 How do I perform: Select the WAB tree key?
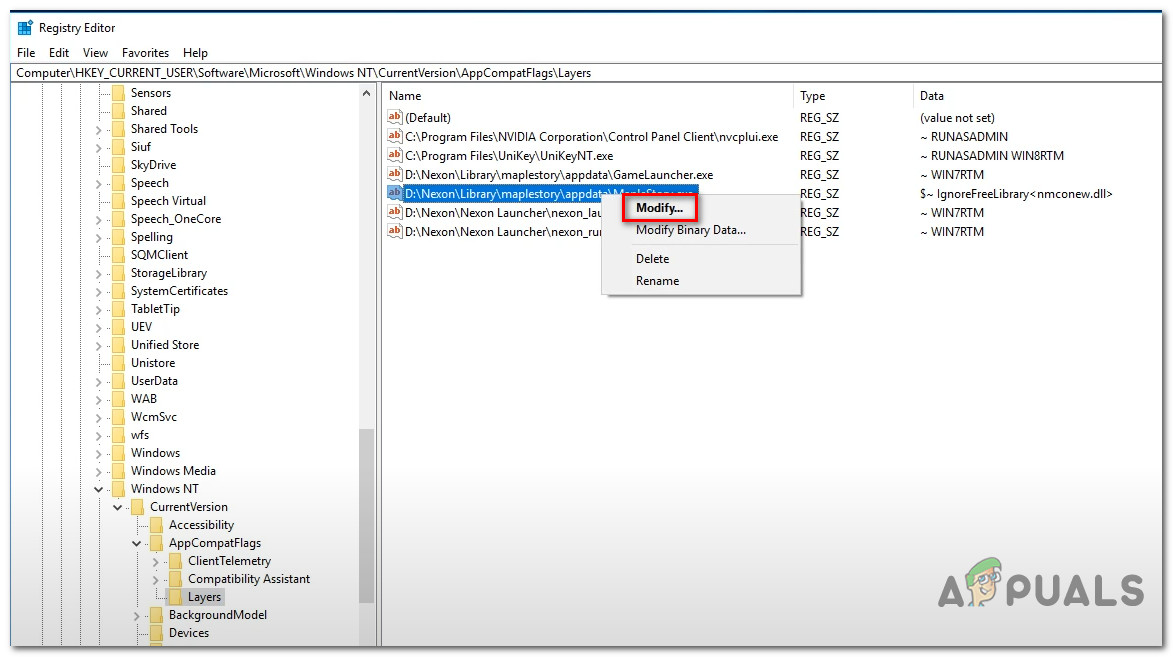click(144, 399)
